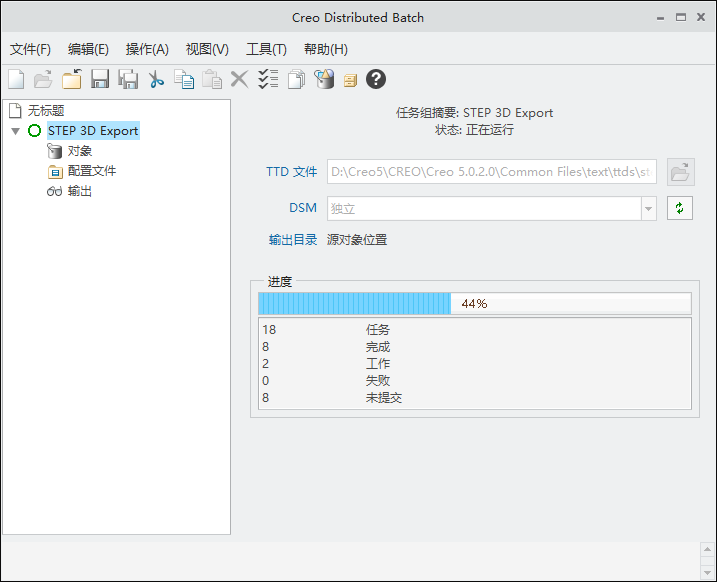Open help via question mark icon
Screen dimensions: 717x582
tap(376, 79)
